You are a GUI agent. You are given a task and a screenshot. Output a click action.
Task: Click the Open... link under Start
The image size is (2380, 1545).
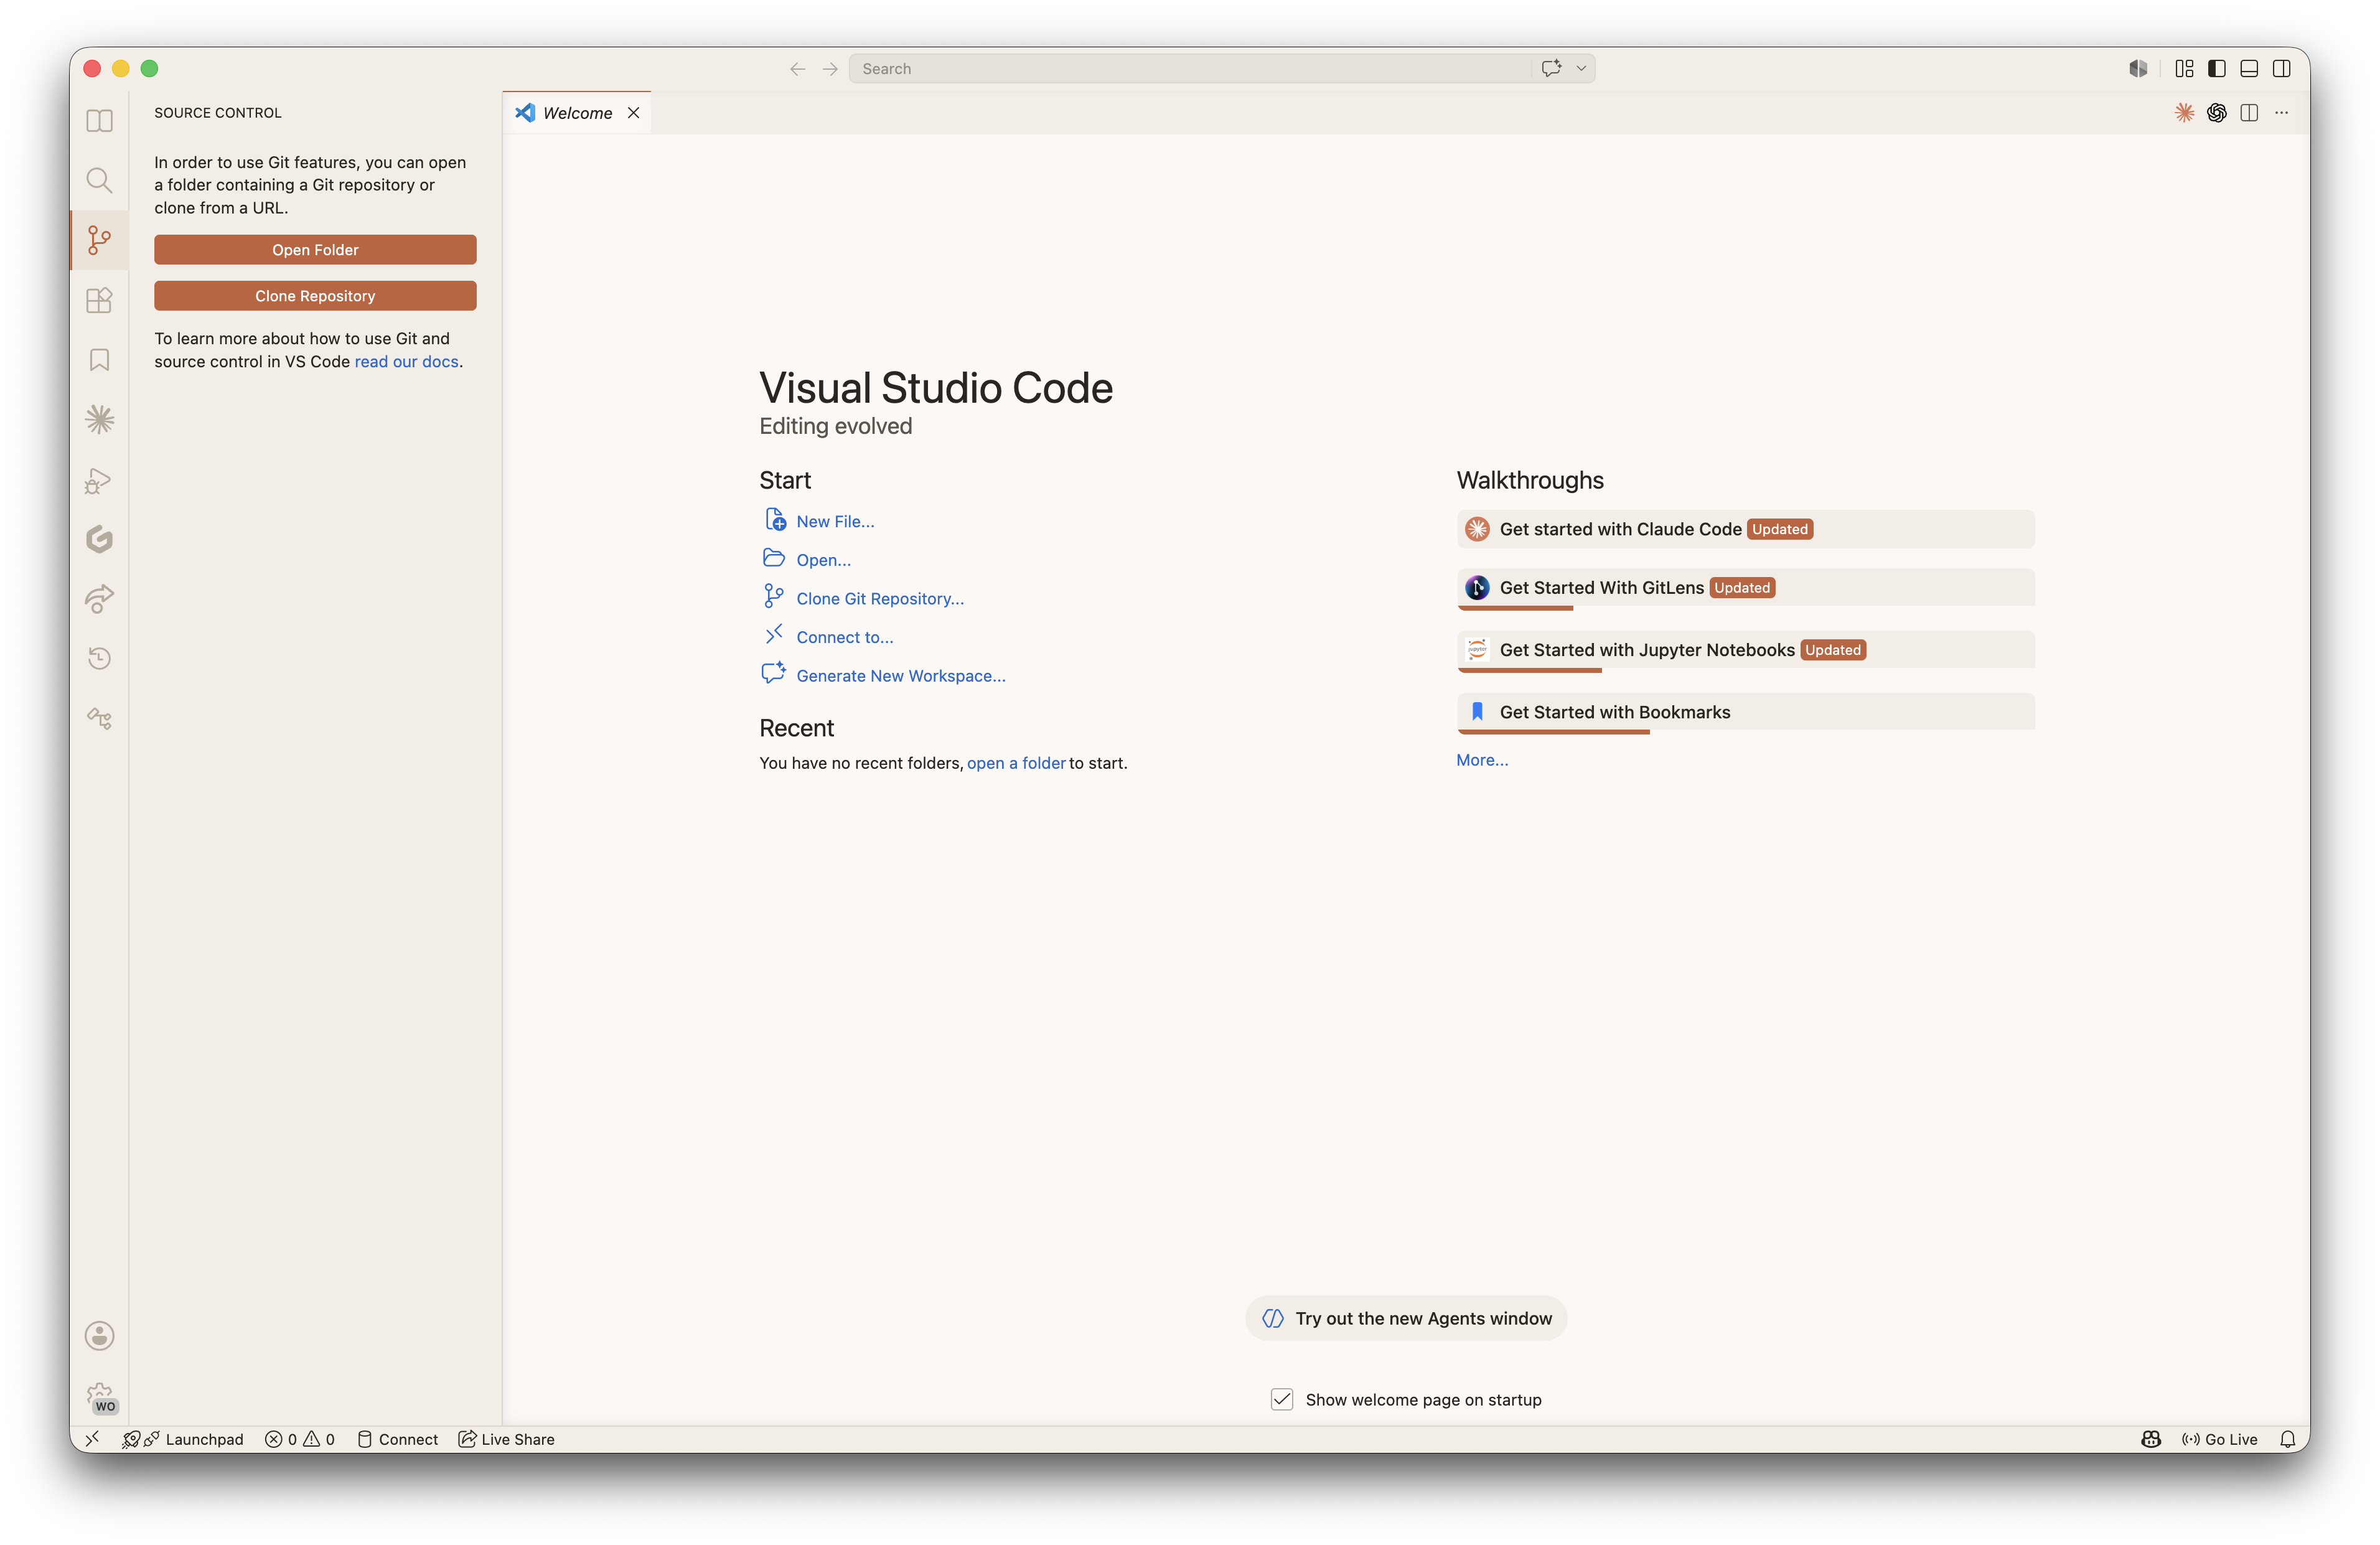(823, 560)
